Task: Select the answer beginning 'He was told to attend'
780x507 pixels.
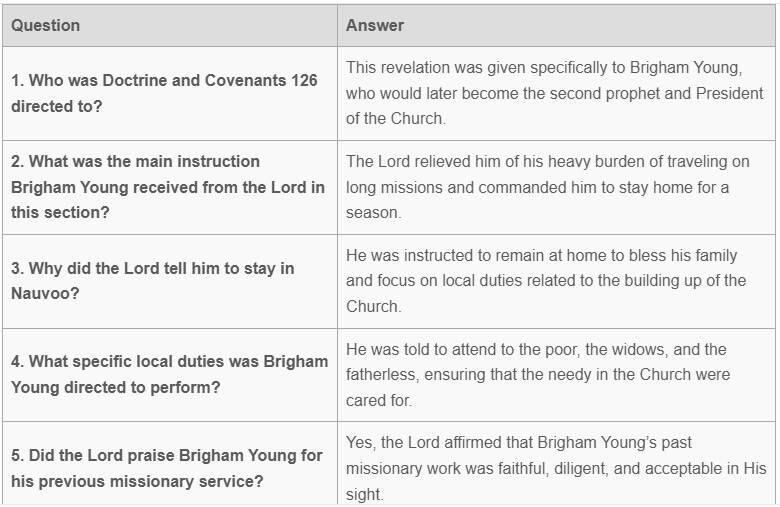Action: [538, 374]
